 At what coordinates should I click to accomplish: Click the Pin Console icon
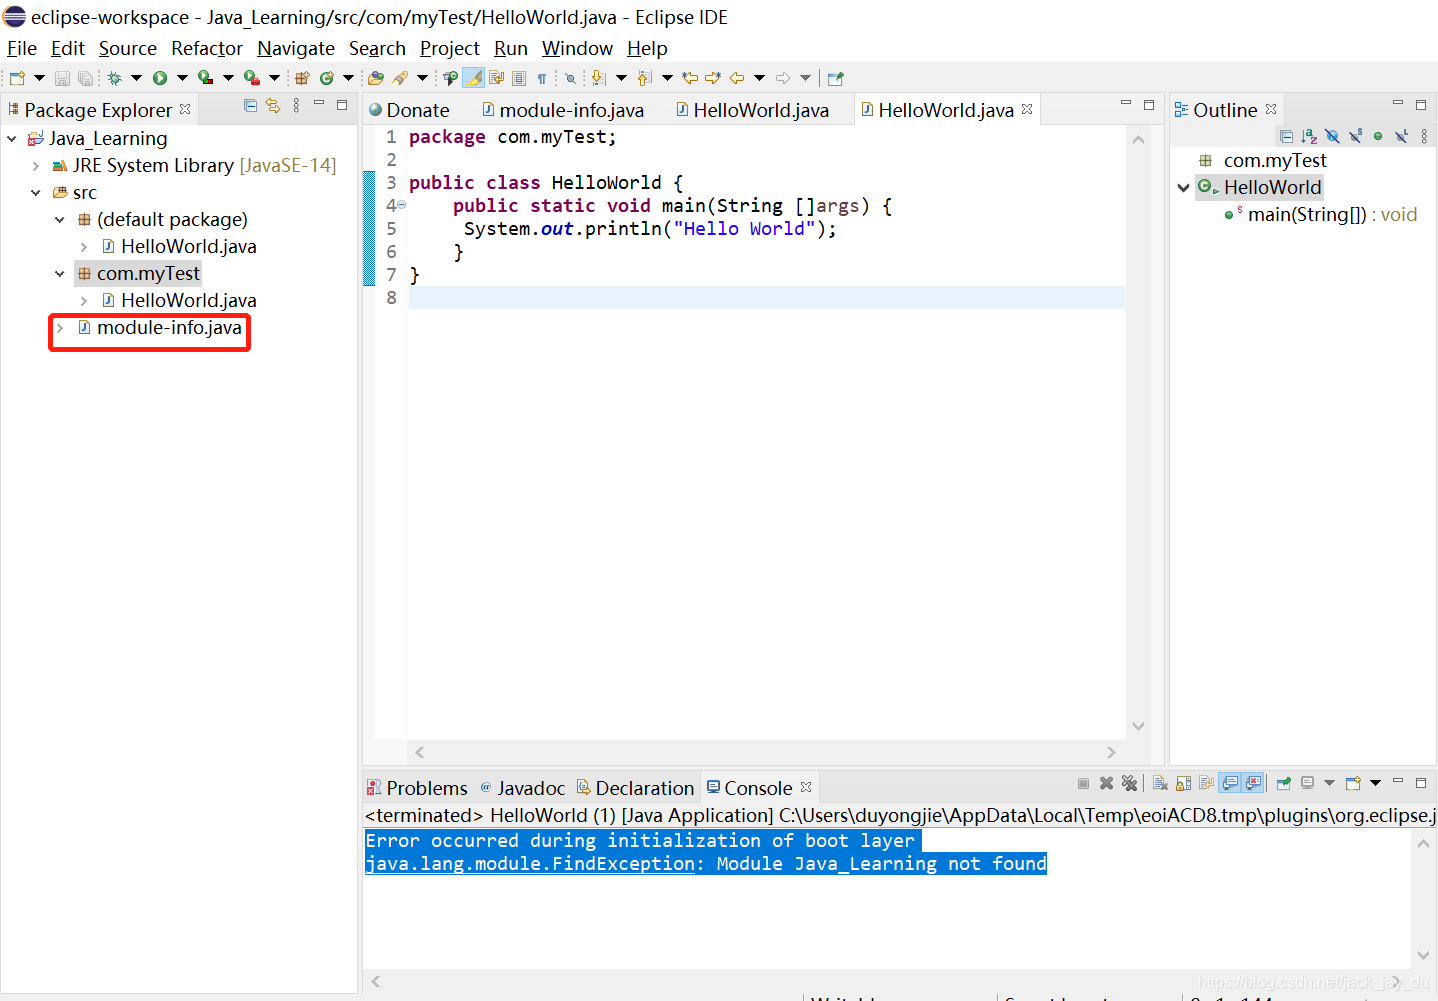pyautogui.click(x=1284, y=783)
